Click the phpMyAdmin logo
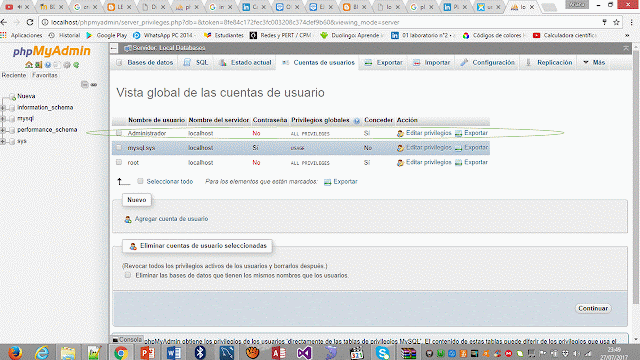The height and width of the screenshot is (360, 640). tap(52, 51)
